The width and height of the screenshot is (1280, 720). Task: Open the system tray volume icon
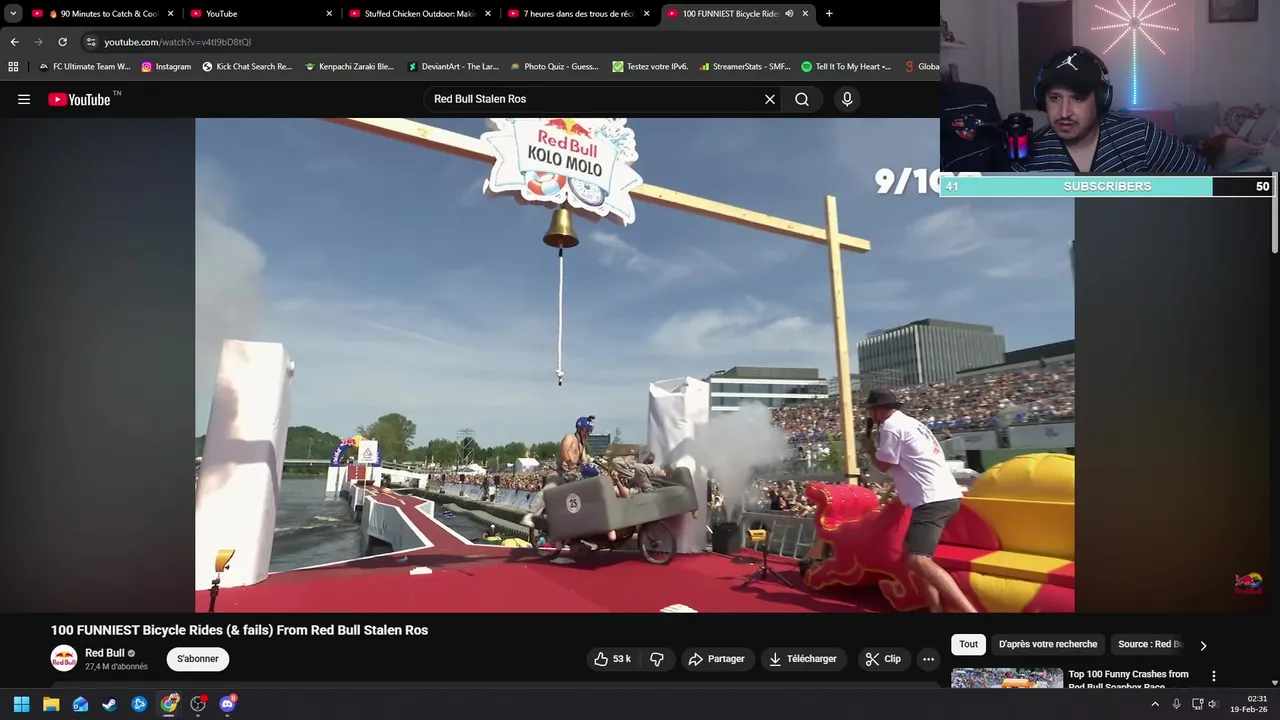(x=1214, y=704)
